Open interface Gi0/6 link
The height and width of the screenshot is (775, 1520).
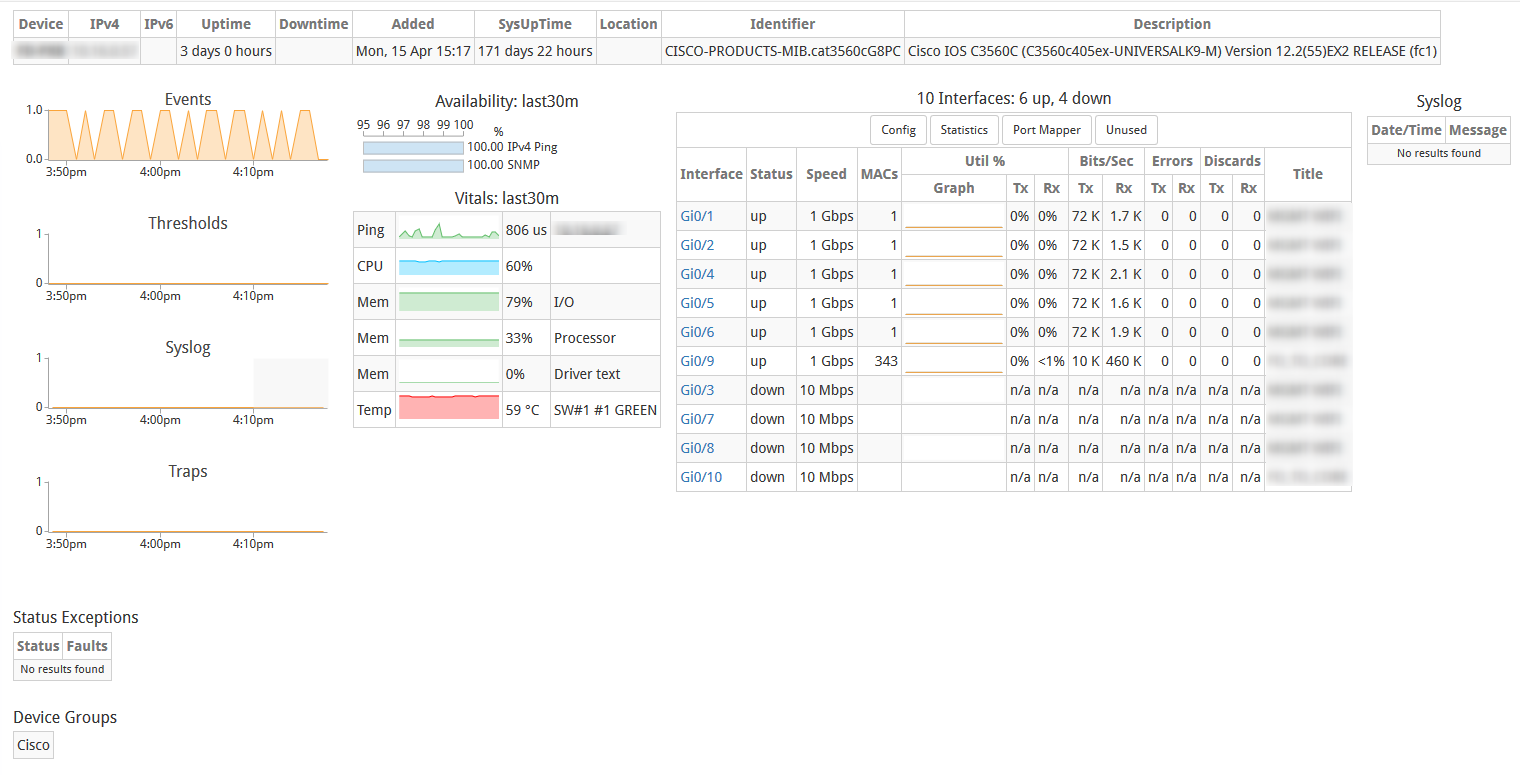697,332
